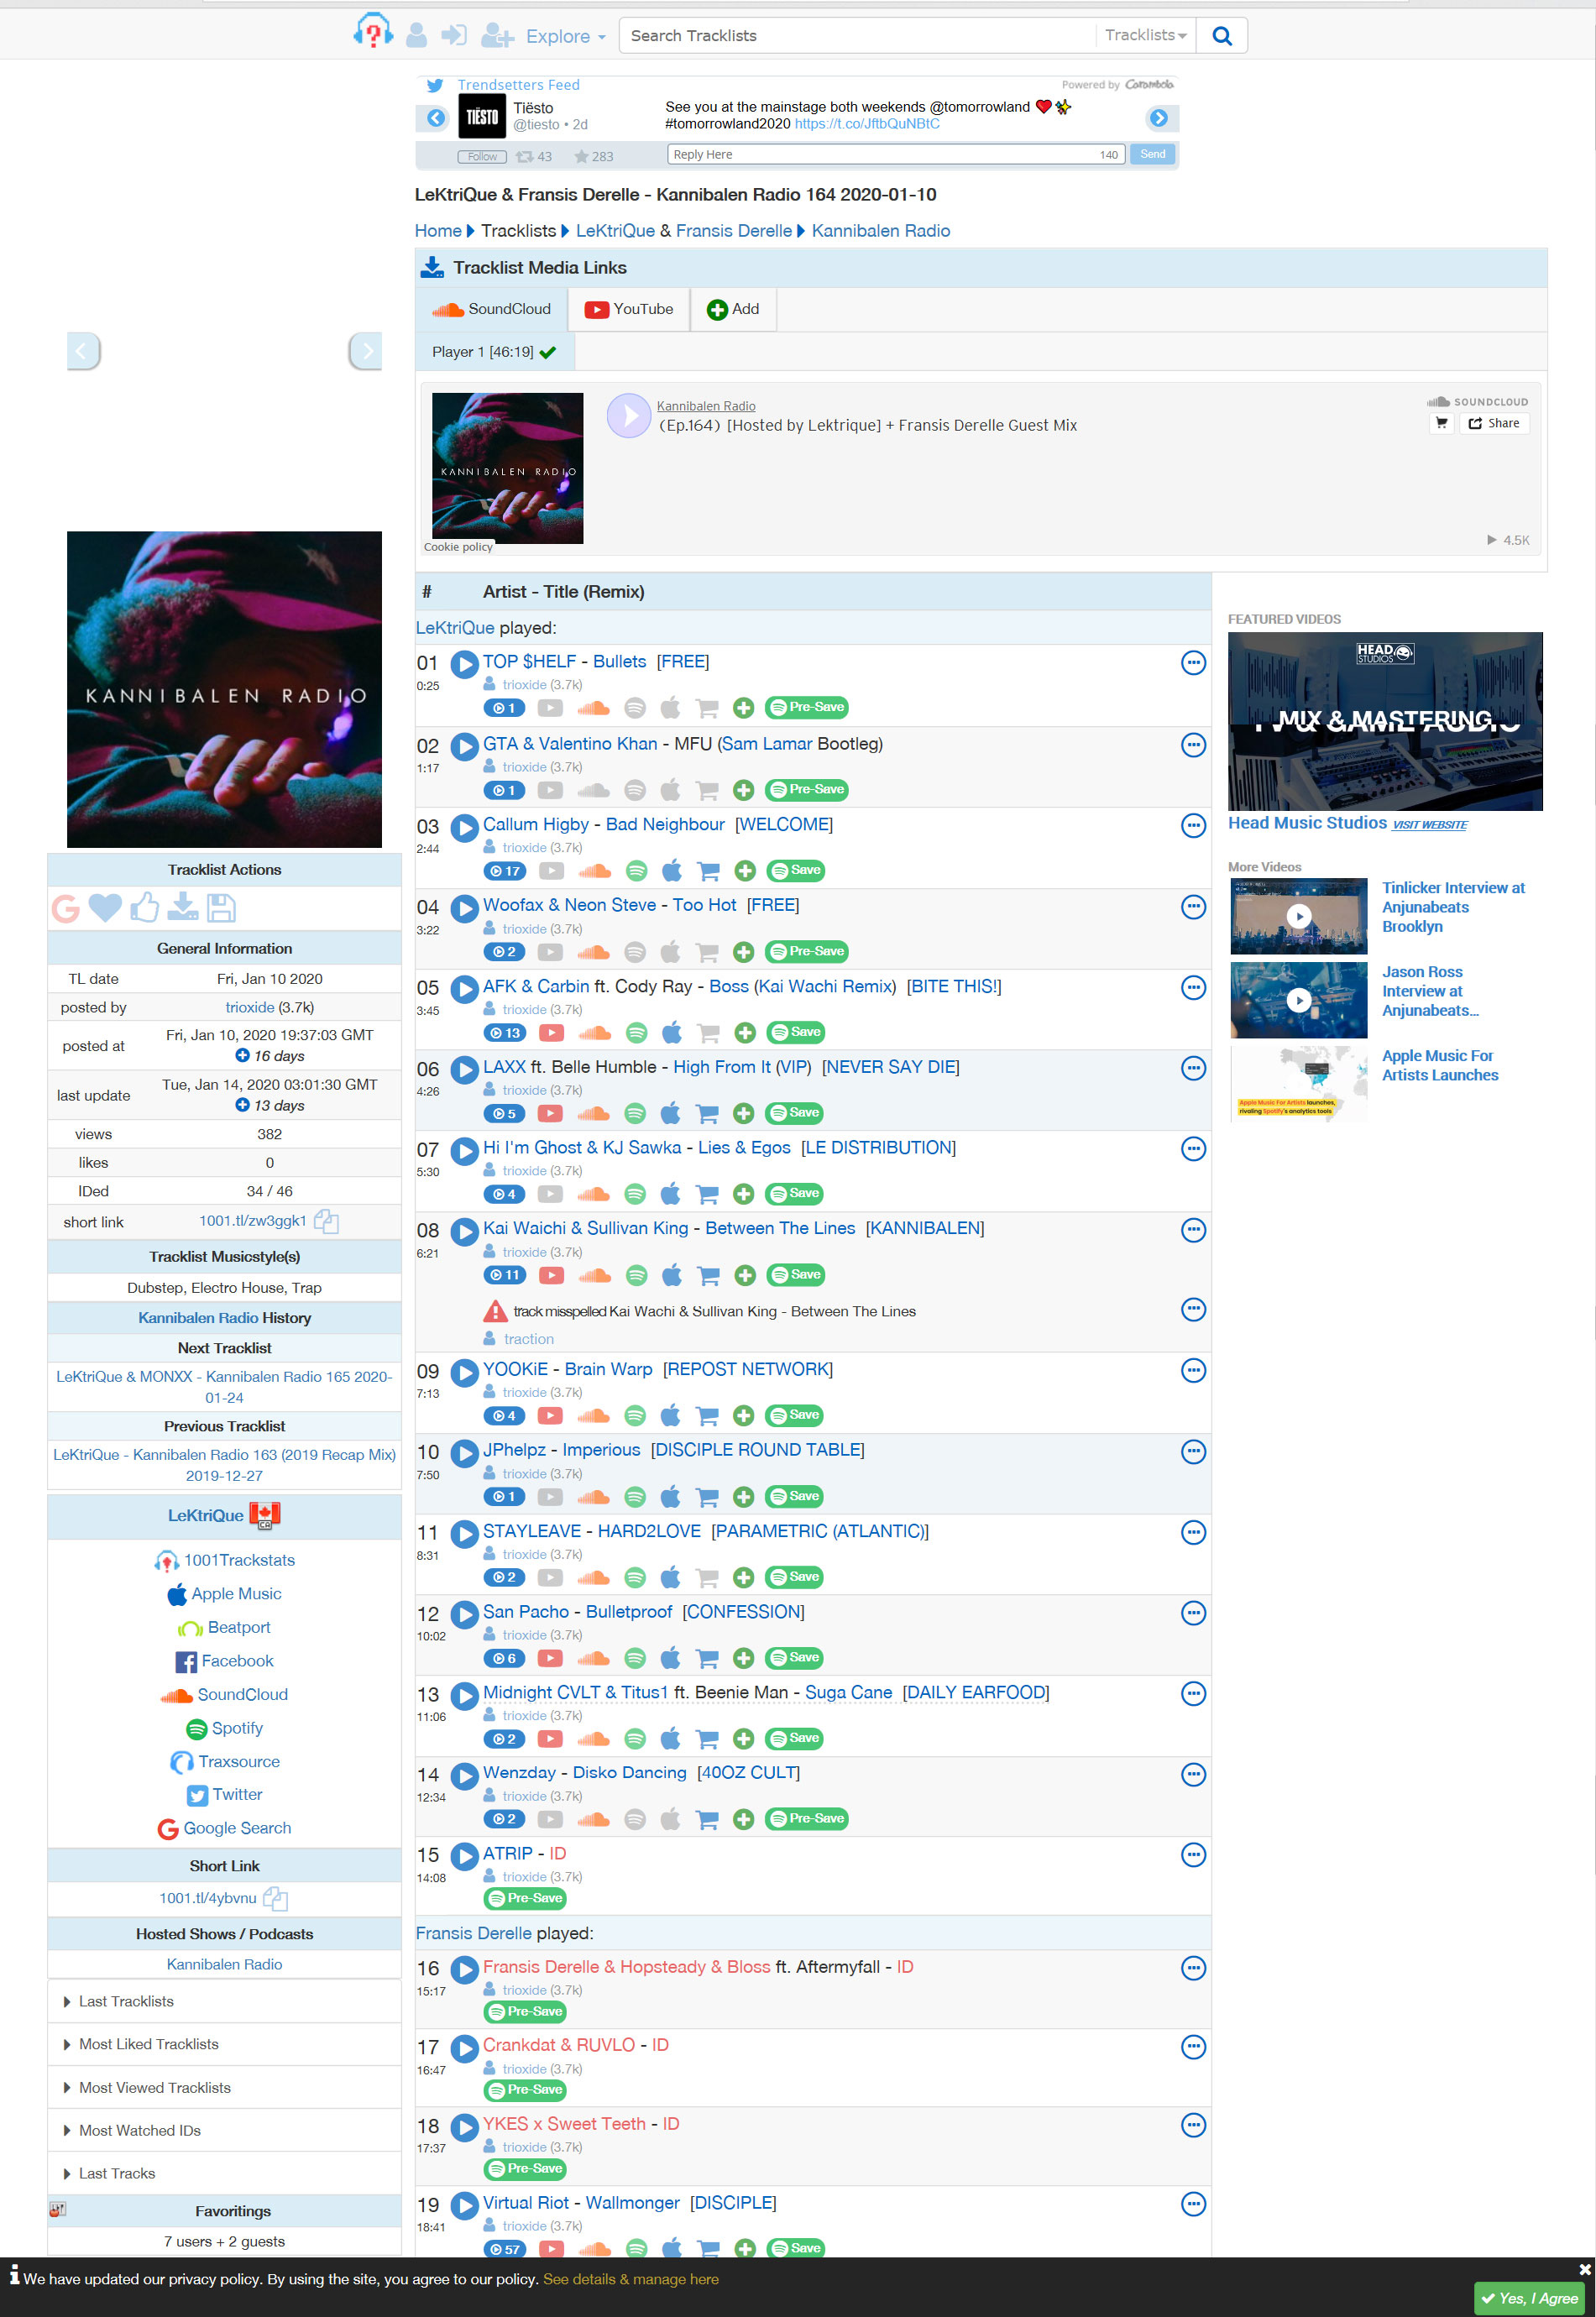Expand the Last Tracklists section
This screenshot has width=1596, height=2317.
[x=224, y=2002]
